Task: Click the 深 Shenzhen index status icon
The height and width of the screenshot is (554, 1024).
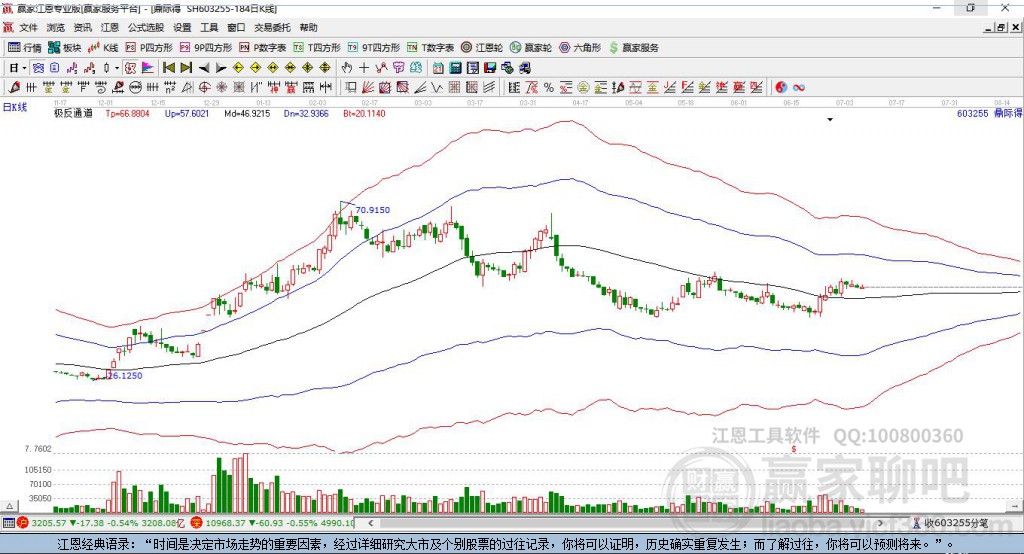Action: [x=199, y=523]
